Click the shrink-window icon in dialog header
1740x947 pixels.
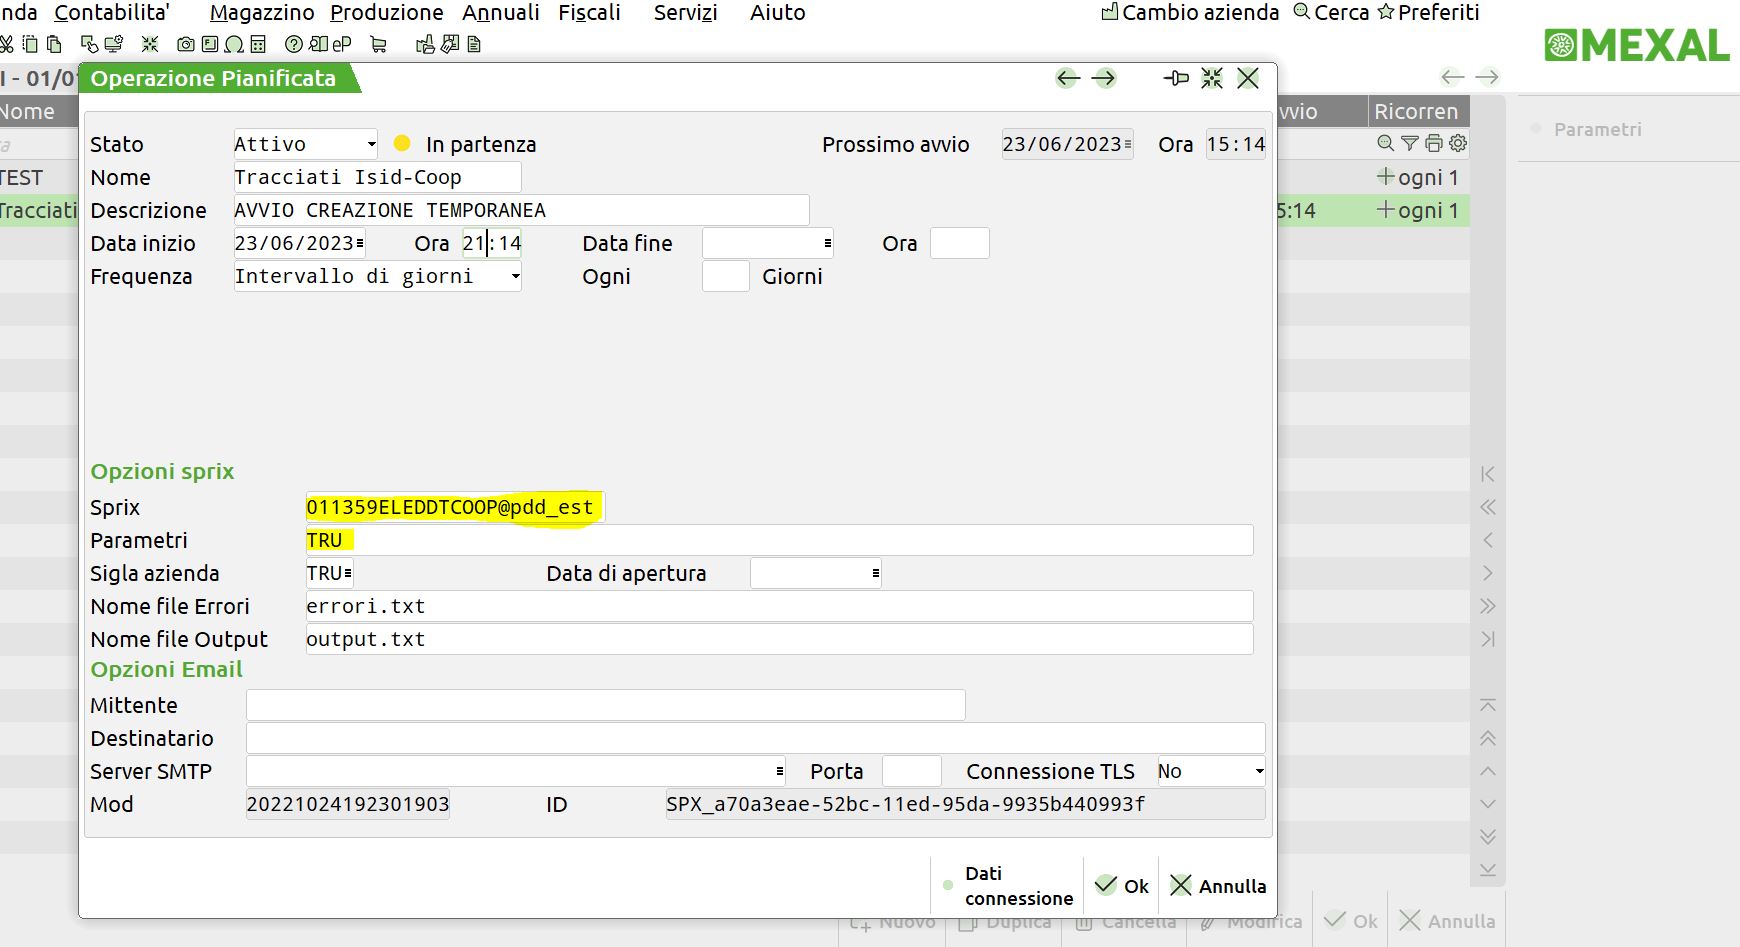pyautogui.click(x=1212, y=78)
